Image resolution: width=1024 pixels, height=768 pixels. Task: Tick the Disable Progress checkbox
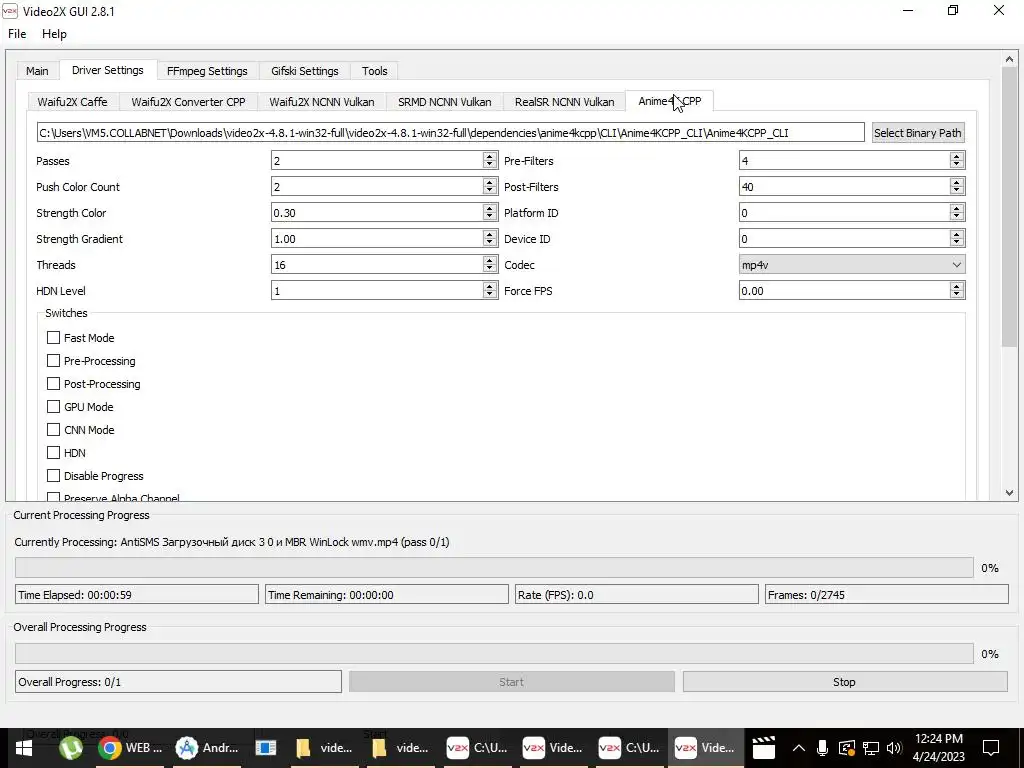(x=54, y=475)
